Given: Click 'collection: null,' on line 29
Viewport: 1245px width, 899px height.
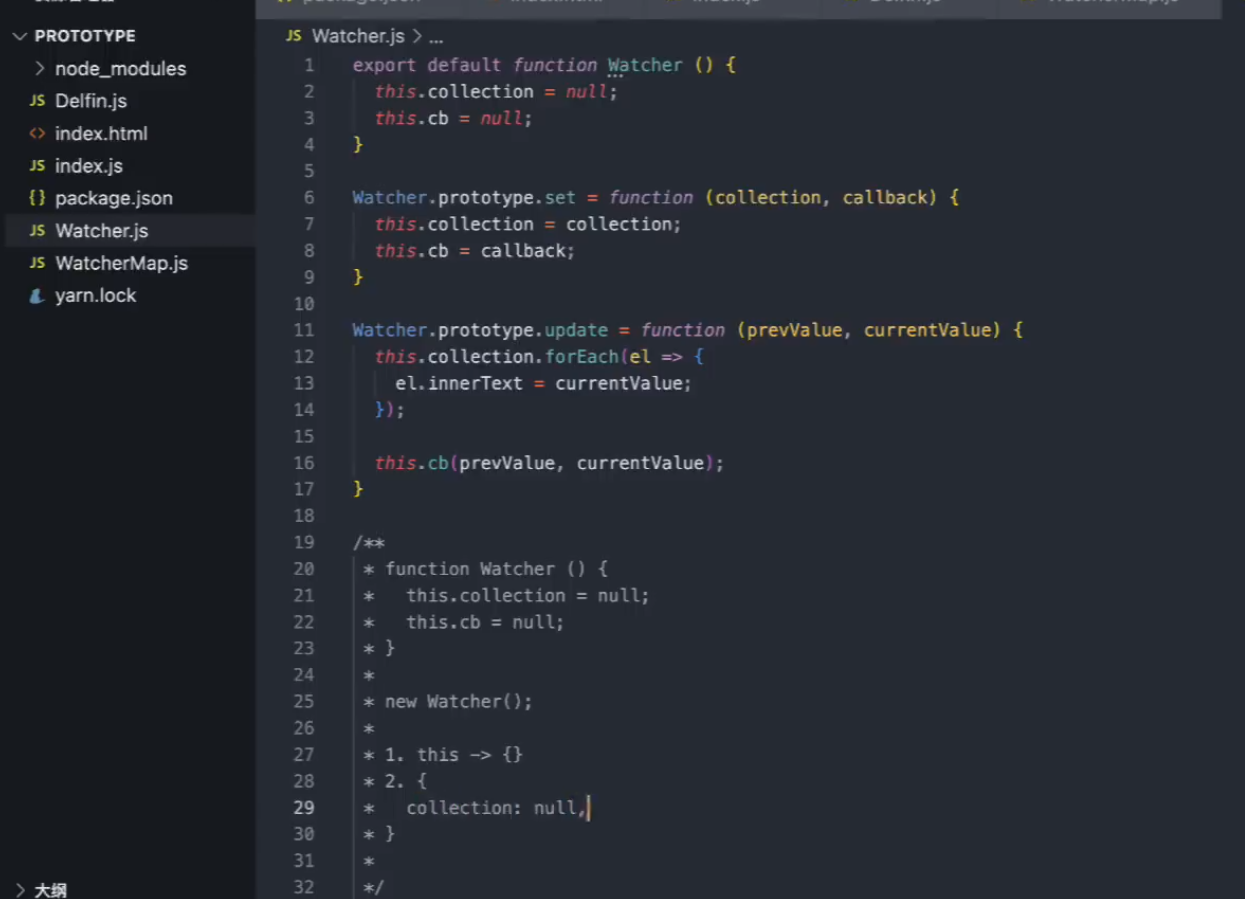Looking at the screenshot, I should point(496,808).
